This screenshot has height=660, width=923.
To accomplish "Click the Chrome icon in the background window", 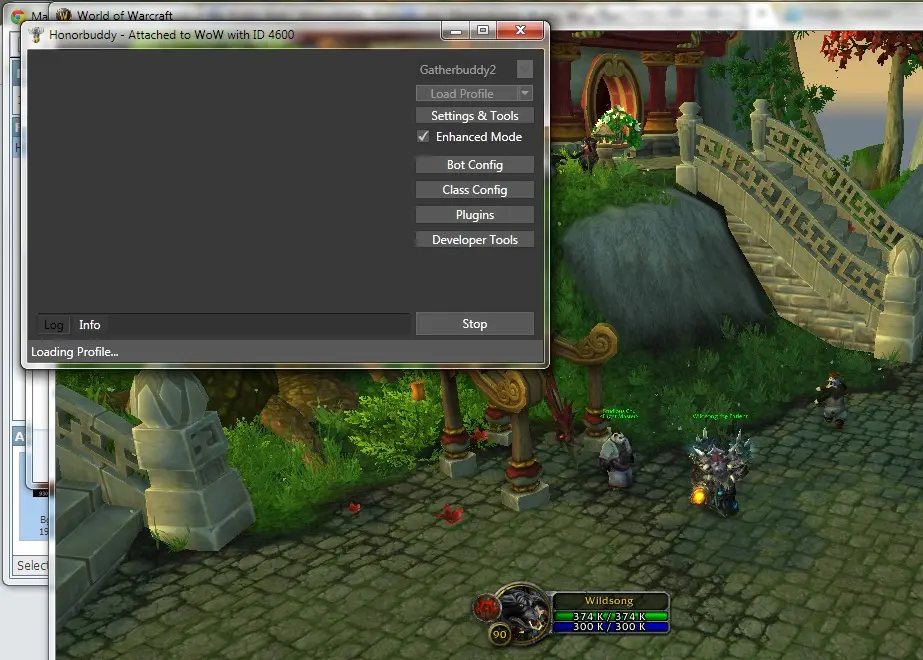I will (18, 16).
